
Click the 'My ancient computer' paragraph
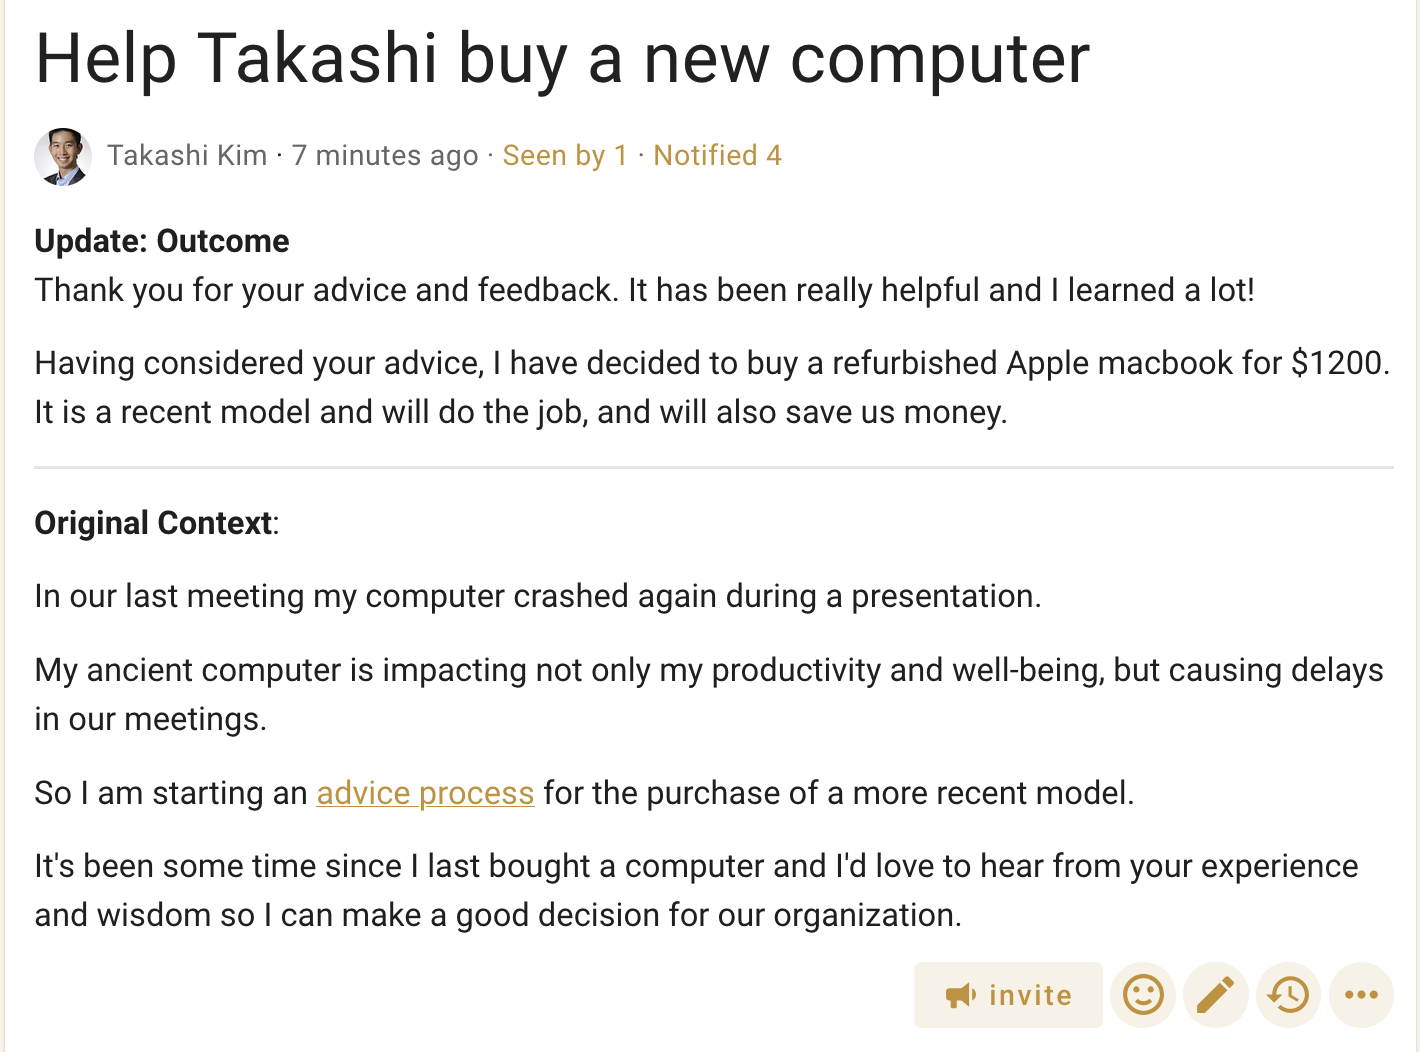(709, 694)
